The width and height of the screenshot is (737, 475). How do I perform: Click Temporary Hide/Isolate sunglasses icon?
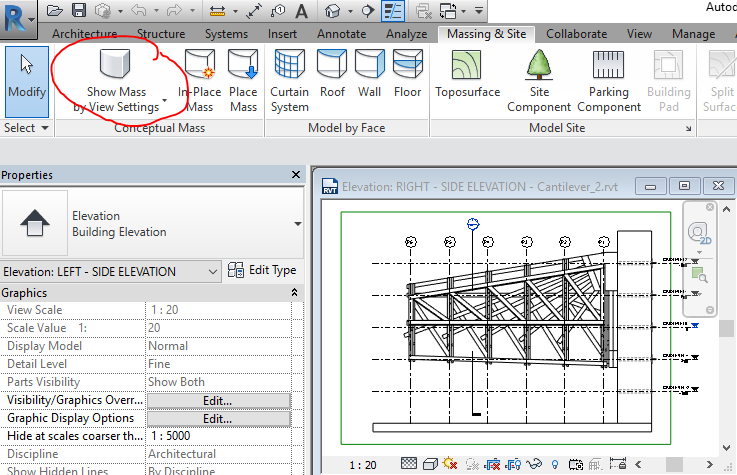534,464
